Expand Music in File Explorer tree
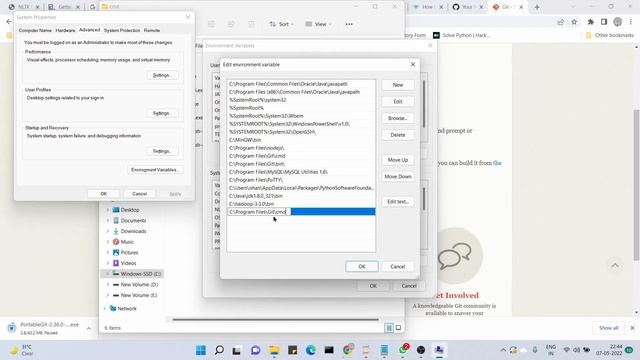Image resolution: width=640 pixels, height=360 pixels. (108, 242)
